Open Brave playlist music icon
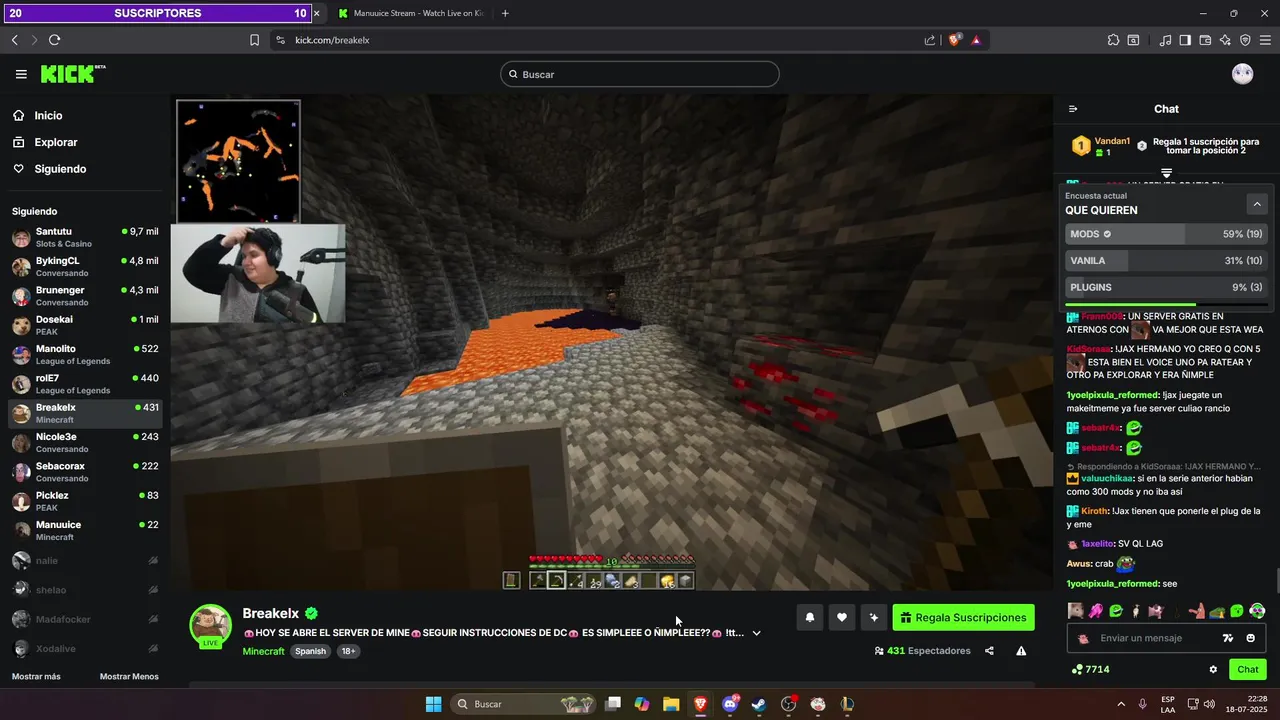This screenshot has height=720, width=1280. point(1165,40)
